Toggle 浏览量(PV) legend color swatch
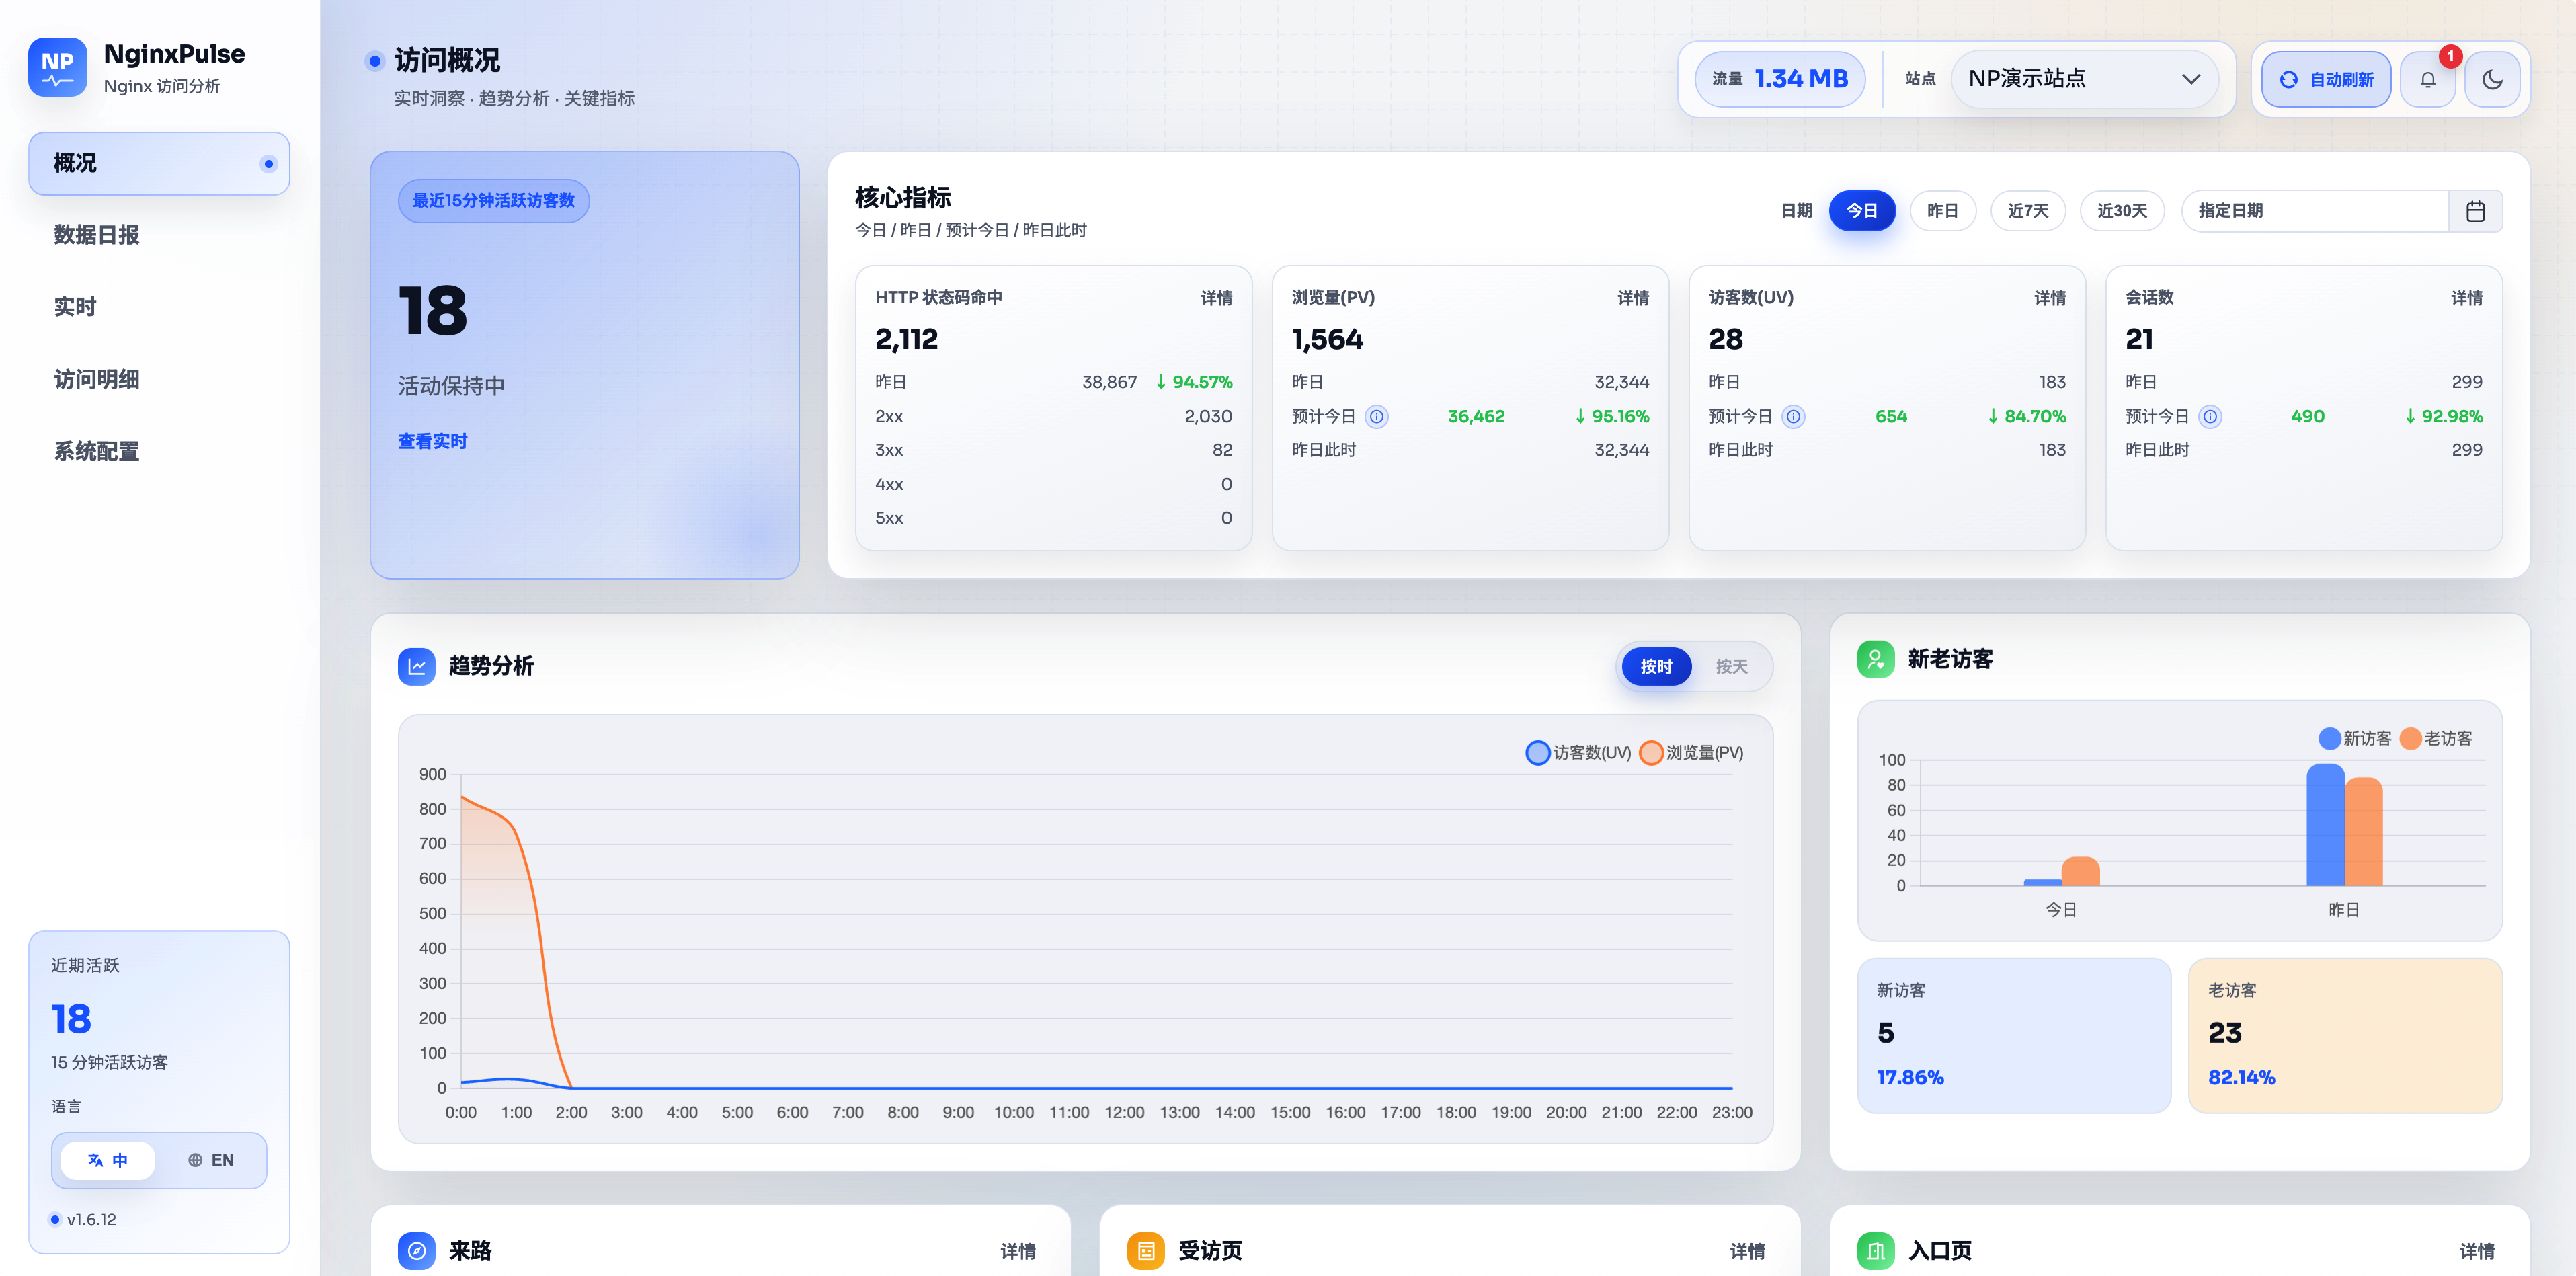Screen dimensions: 2576x1276 coord(1651,752)
